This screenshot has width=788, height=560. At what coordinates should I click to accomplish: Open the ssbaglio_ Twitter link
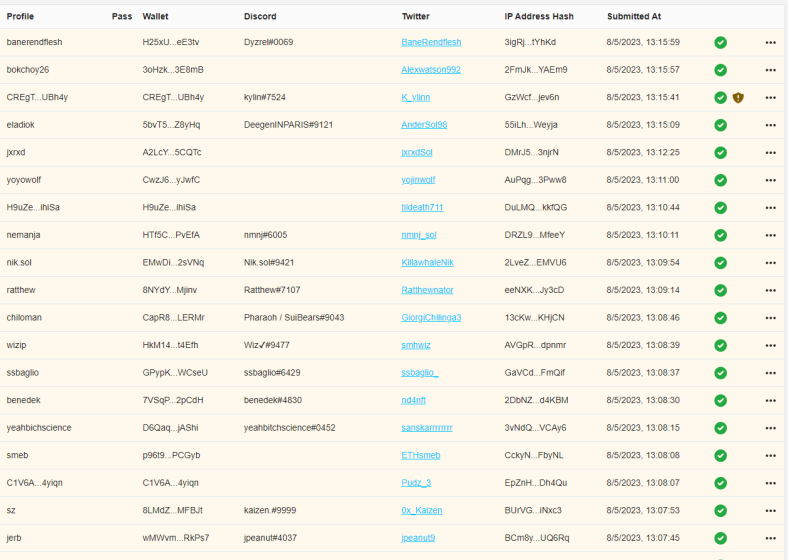[420, 373]
